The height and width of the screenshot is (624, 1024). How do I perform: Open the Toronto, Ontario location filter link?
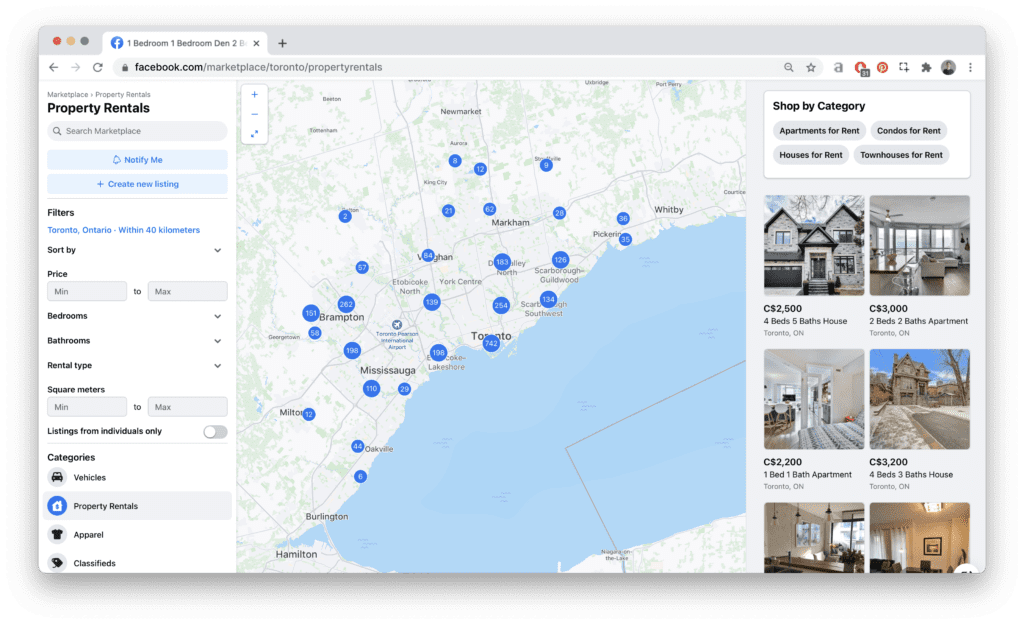click(123, 230)
